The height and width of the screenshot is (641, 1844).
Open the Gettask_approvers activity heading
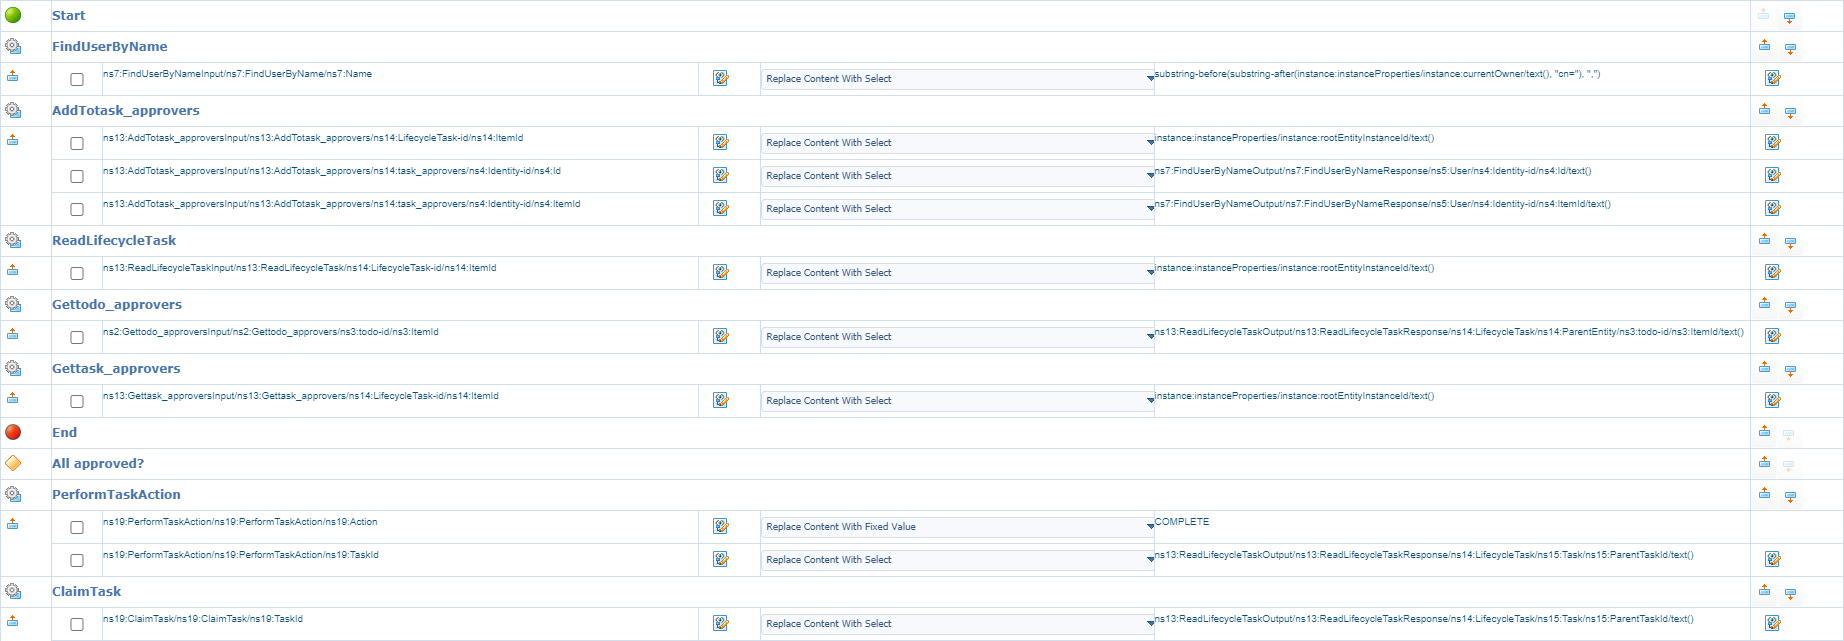[x=116, y=368]
